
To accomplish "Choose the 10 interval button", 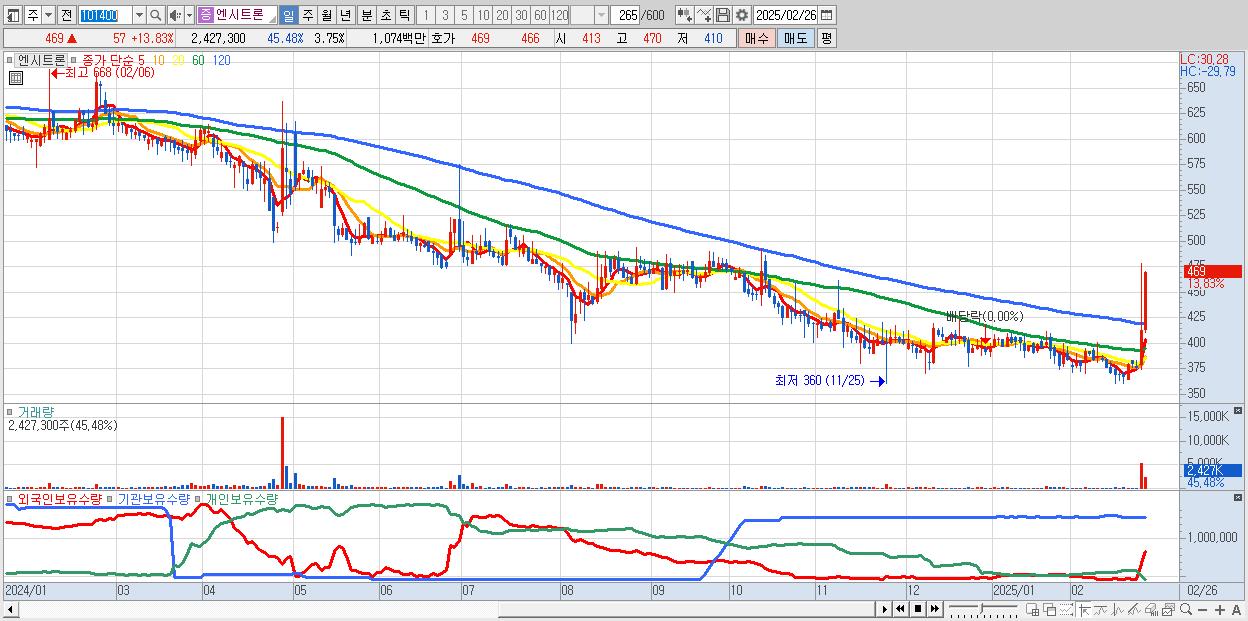I will point(483,15).
